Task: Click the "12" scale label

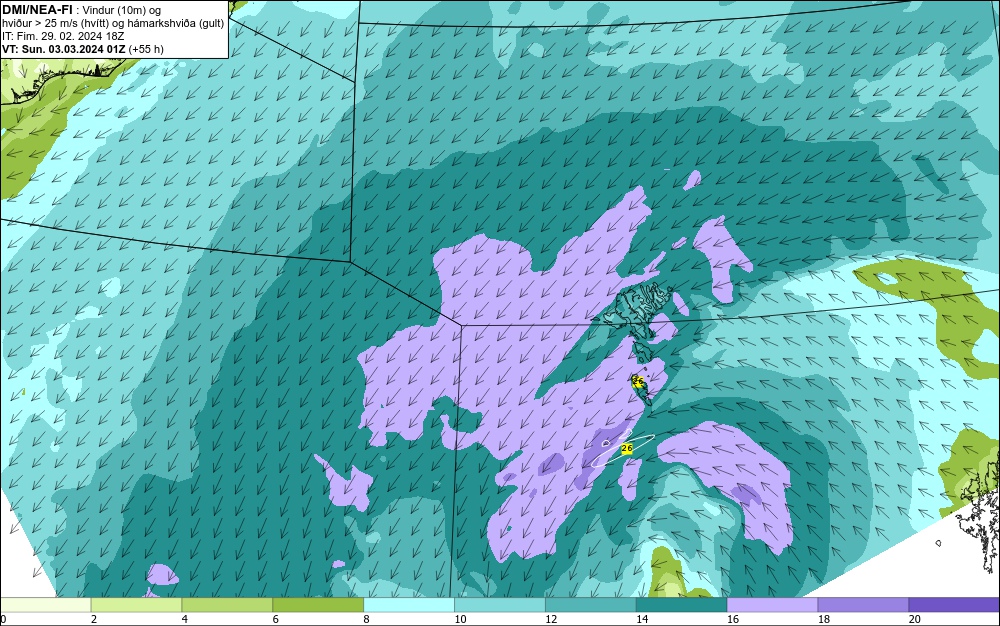Action: pyautogui.click(x=551, y=619)
